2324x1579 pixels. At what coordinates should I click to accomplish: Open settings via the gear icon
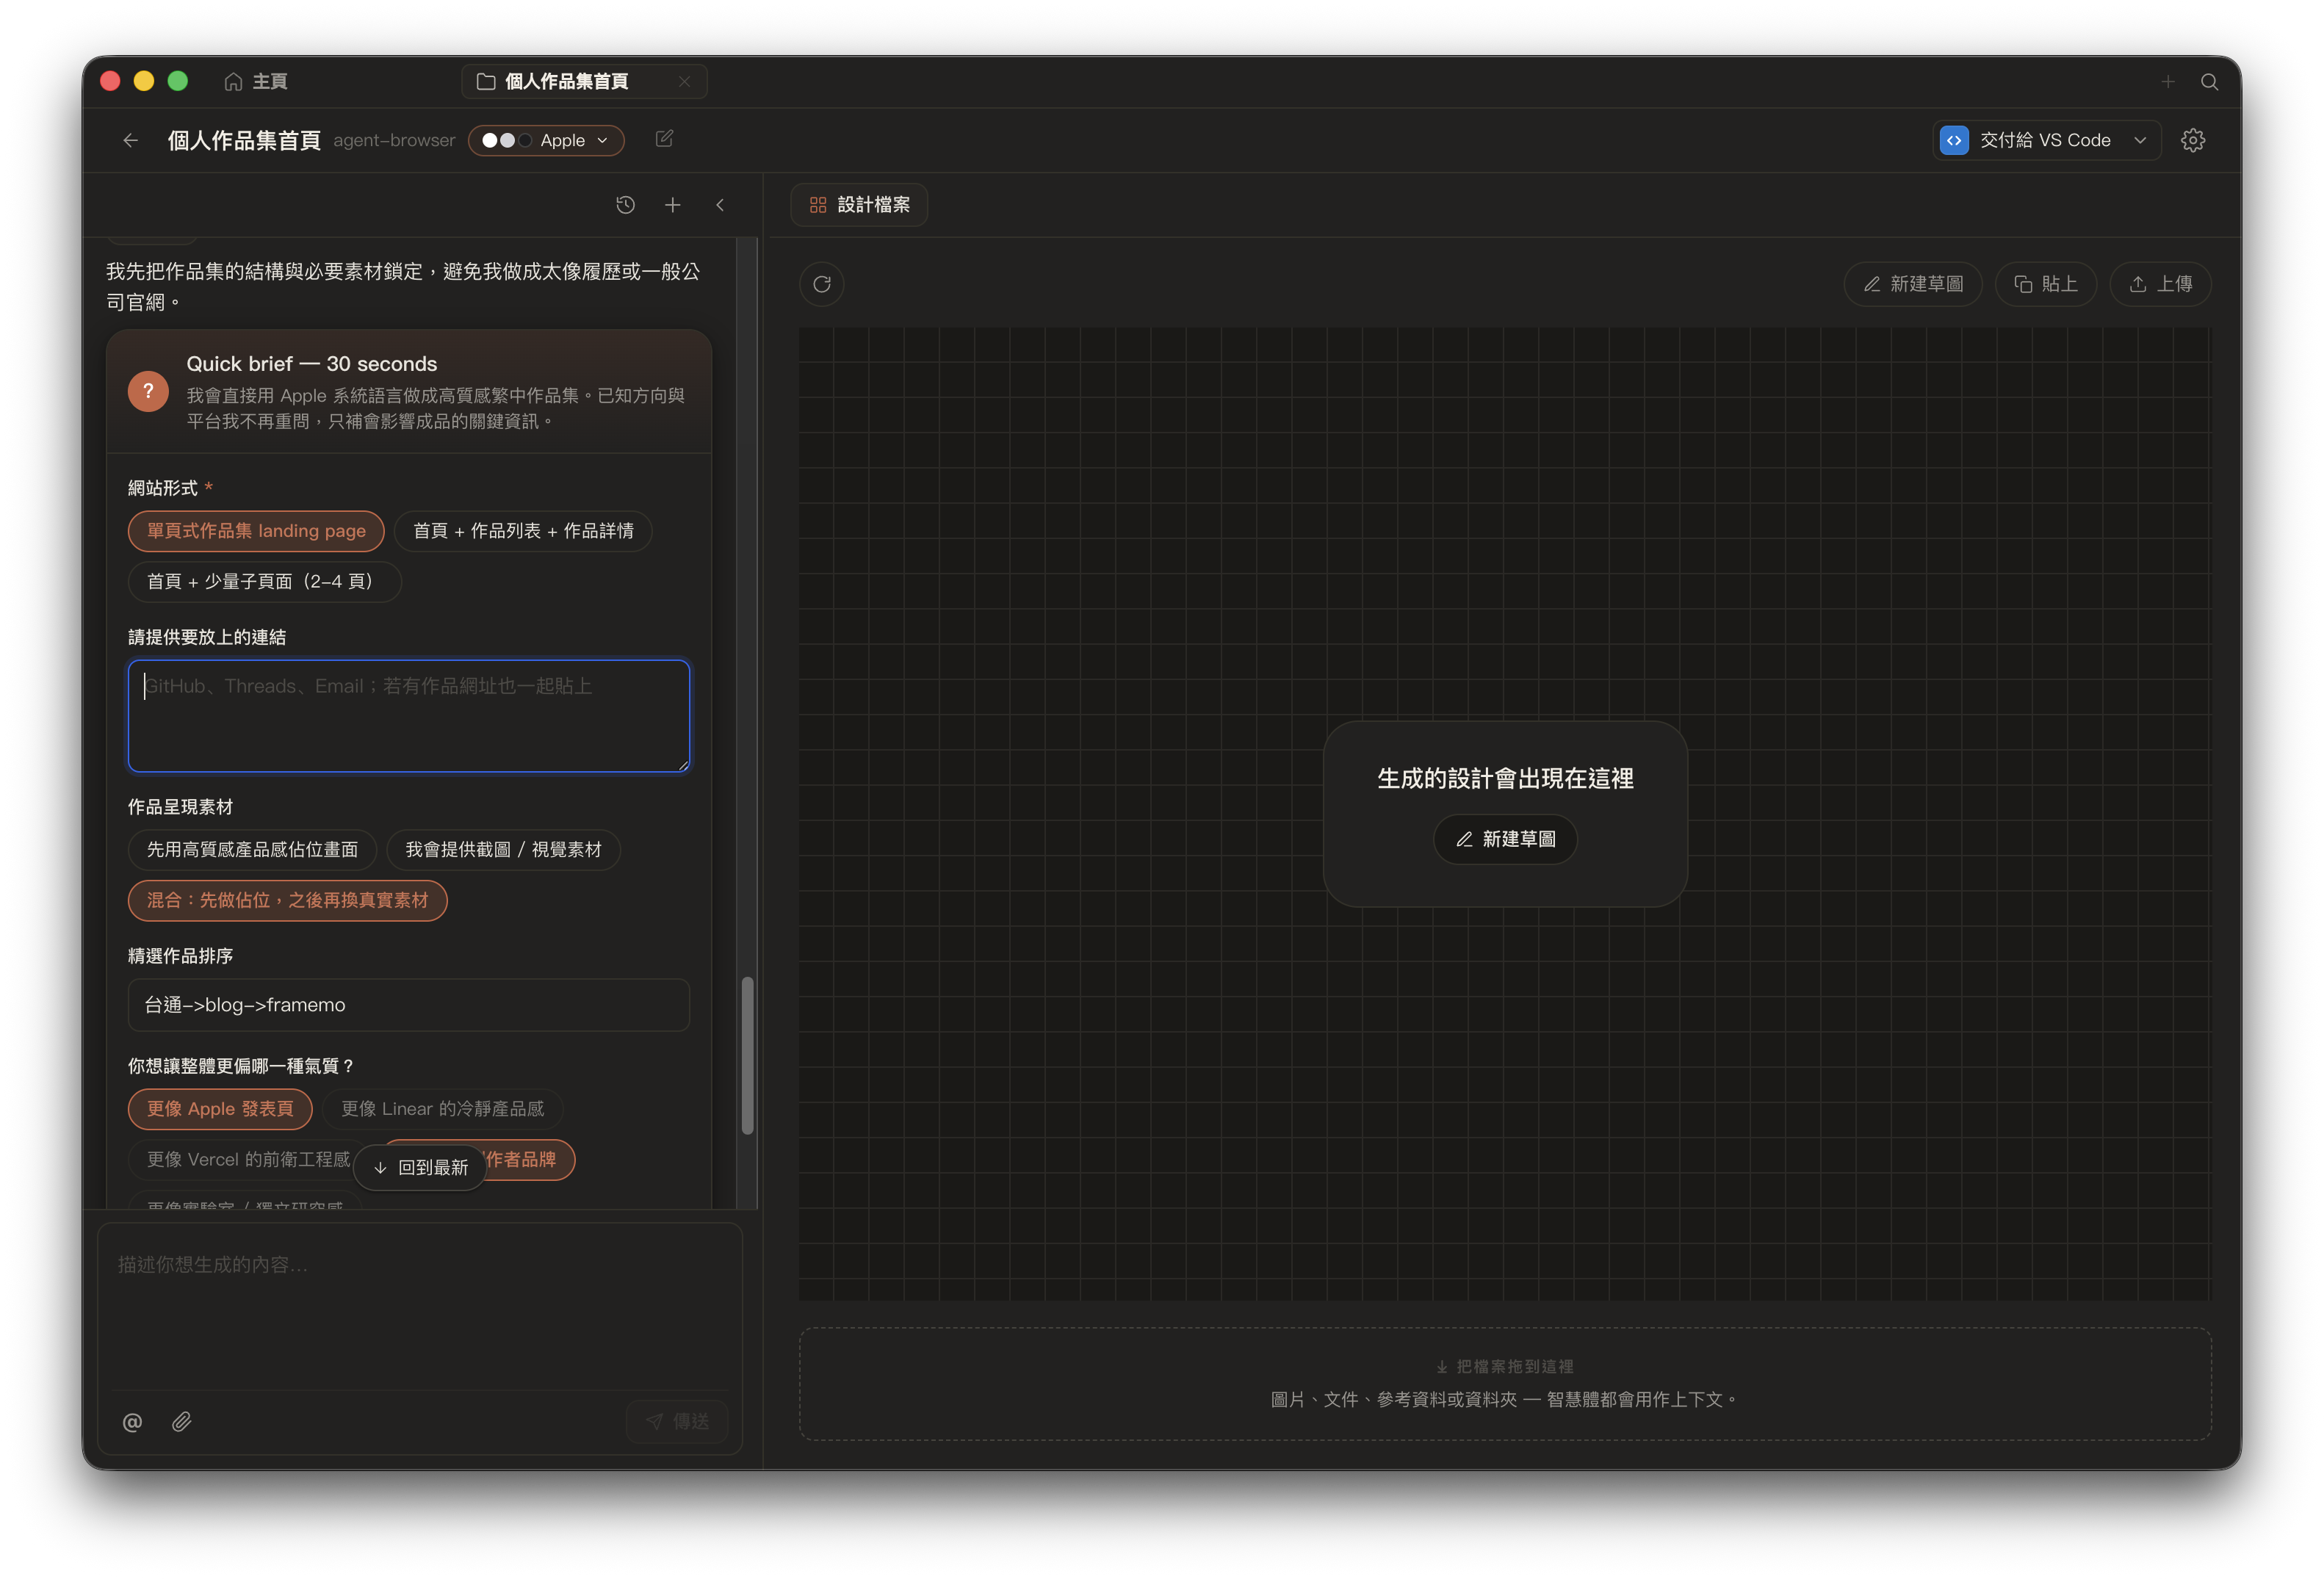[2193, 140]
